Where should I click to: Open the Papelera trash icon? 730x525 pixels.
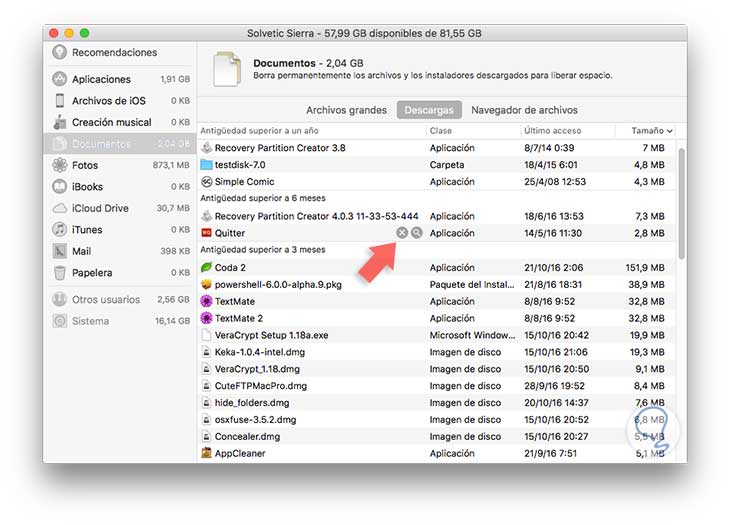click(x=60, y=273)
